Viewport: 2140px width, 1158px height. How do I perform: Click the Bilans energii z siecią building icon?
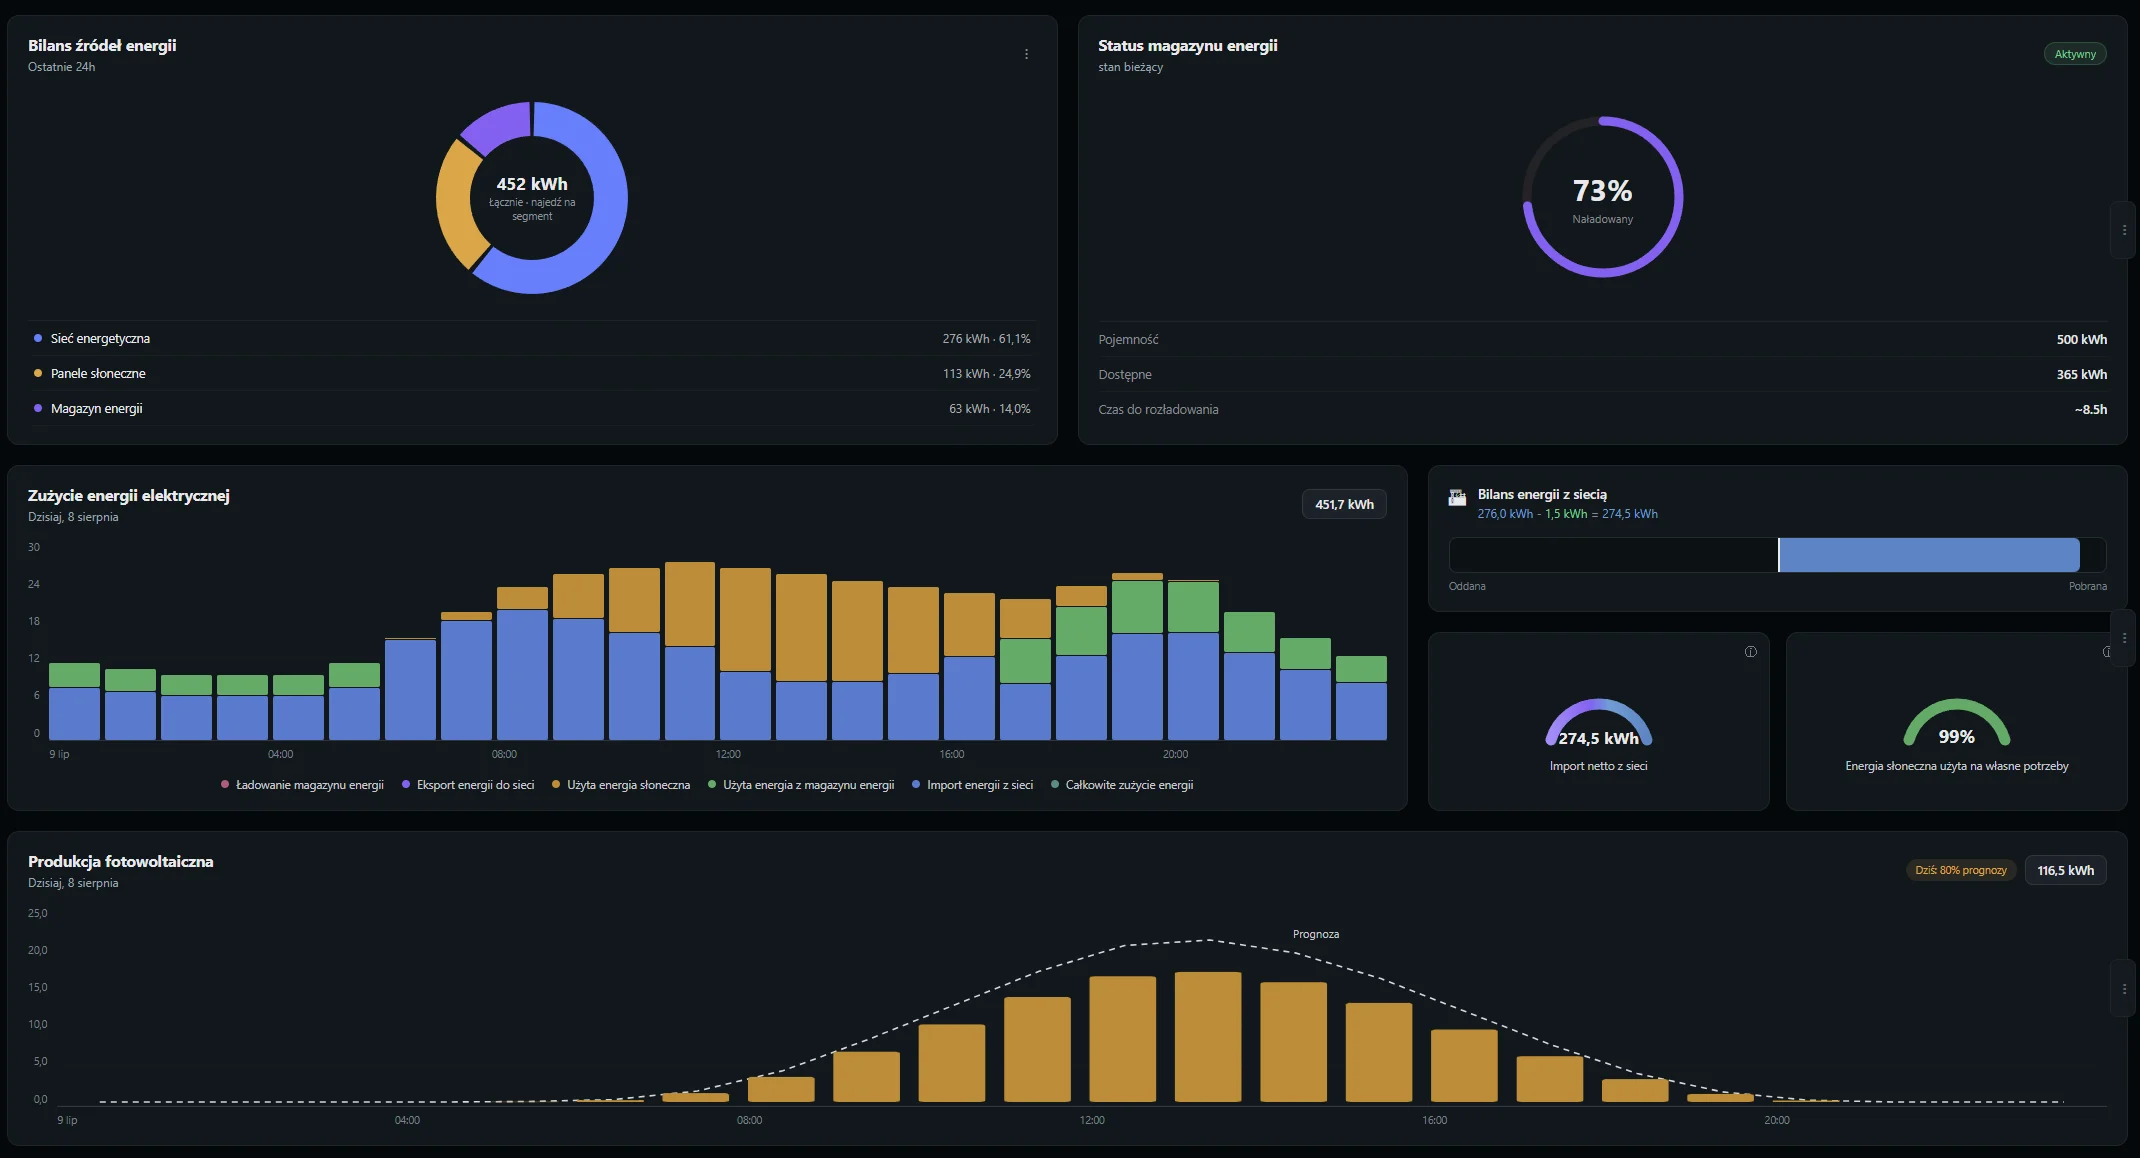(x=1457, y=497)
